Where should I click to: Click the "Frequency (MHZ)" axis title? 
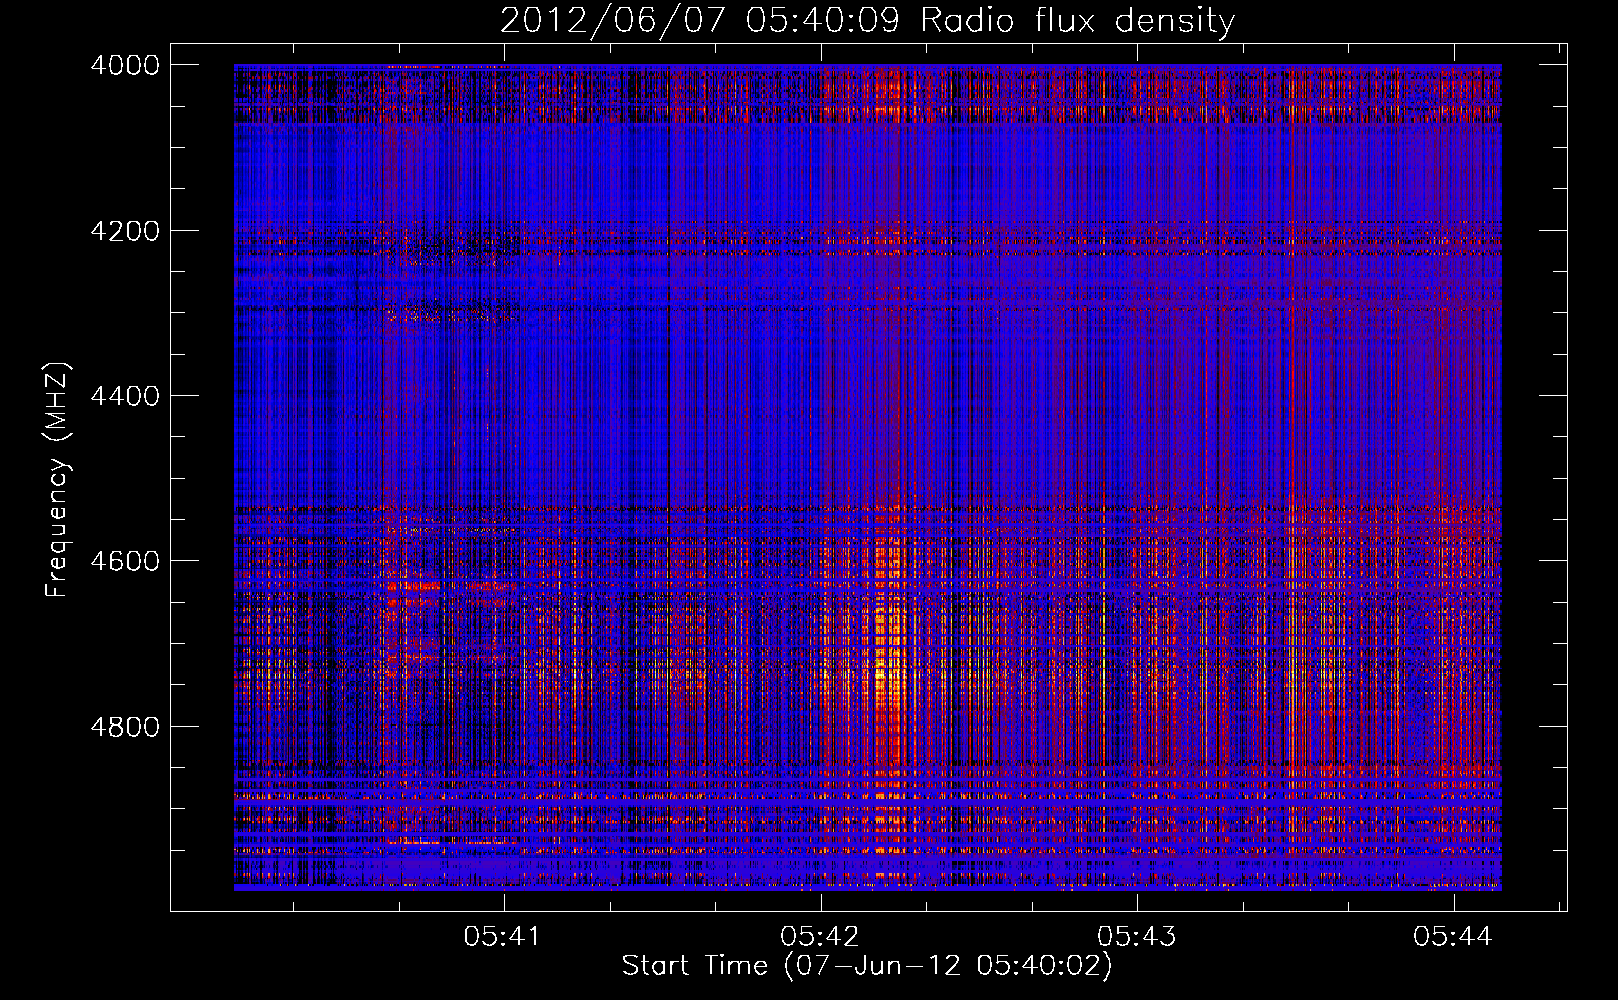click(57, 480)
